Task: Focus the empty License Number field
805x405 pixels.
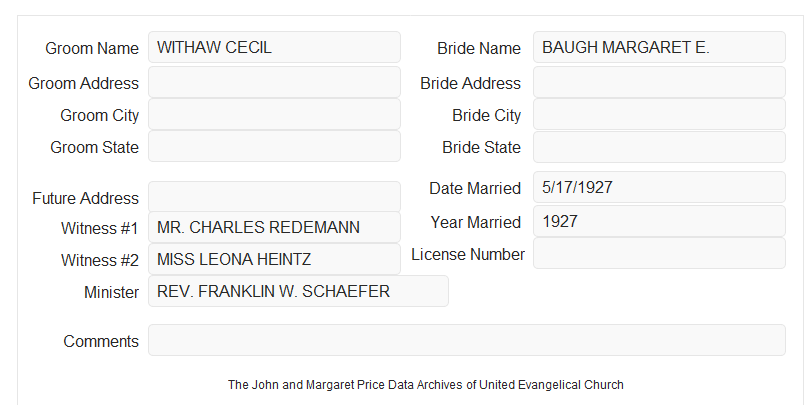Action: [x=659, y=253]
